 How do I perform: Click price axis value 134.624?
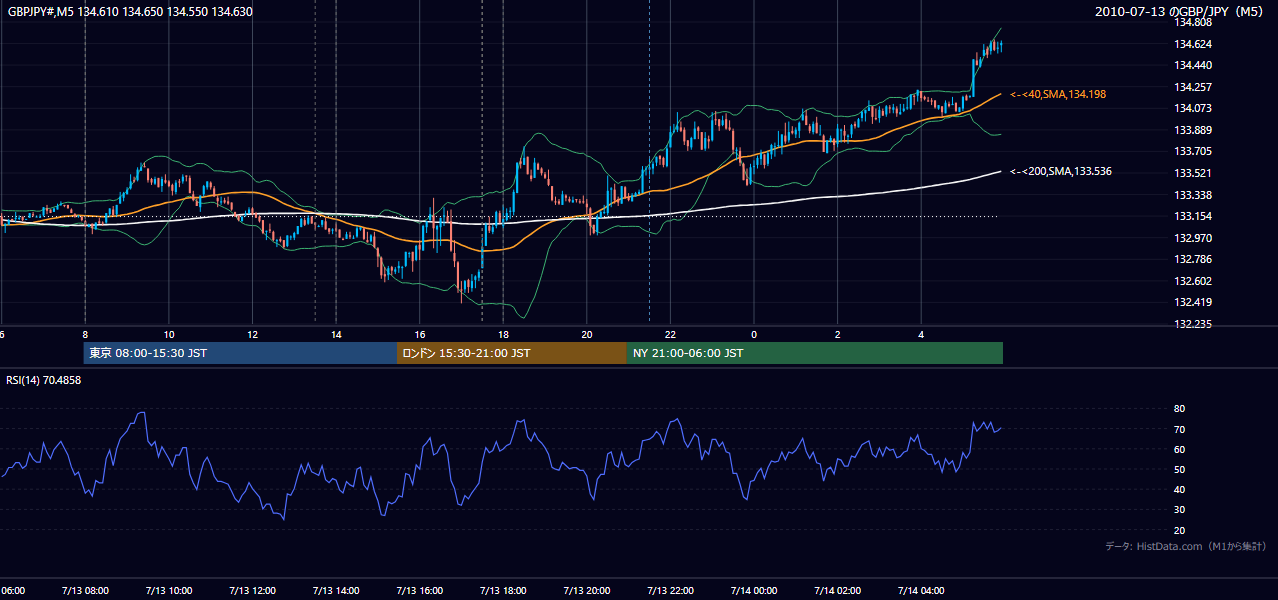pos(1194,44)
